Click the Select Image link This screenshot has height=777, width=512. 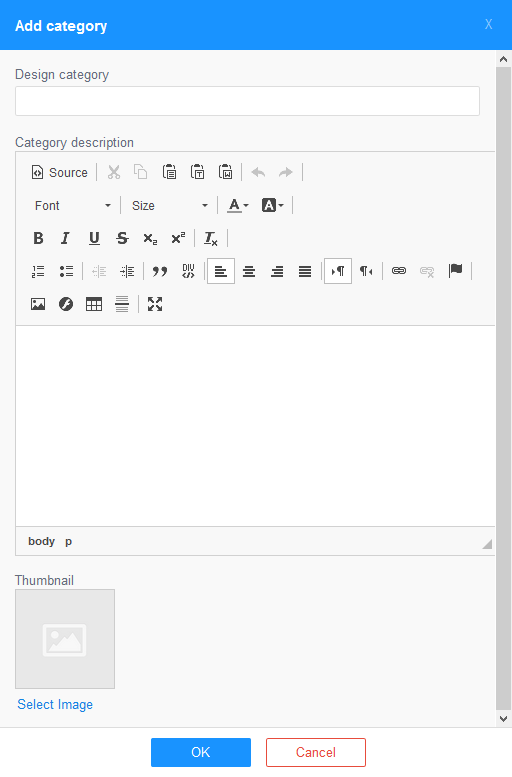[x=55, y=704]
